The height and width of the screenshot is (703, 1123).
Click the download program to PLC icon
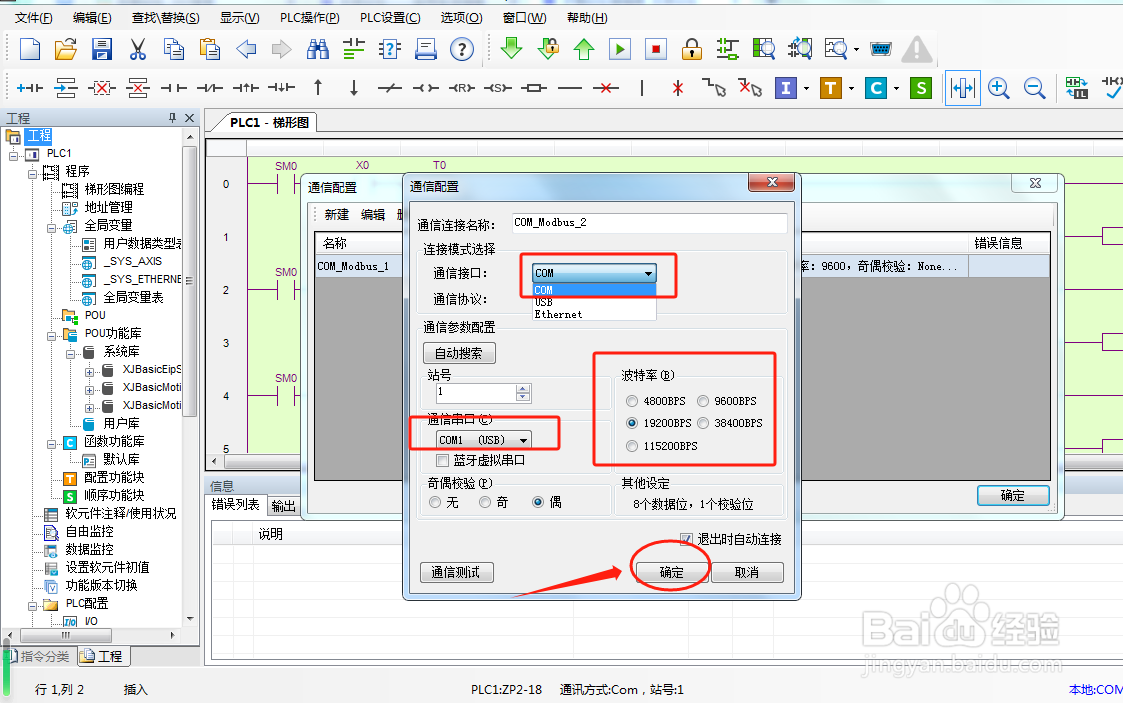pyautogui.click(x=511, y=48)
